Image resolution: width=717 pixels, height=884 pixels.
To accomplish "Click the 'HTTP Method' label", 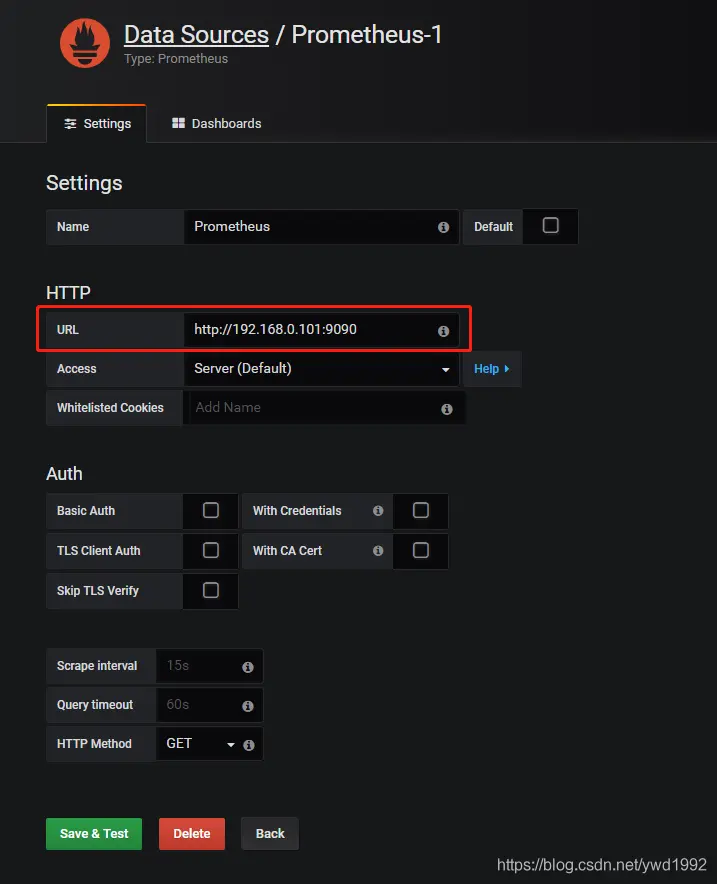I will (94, 744).
